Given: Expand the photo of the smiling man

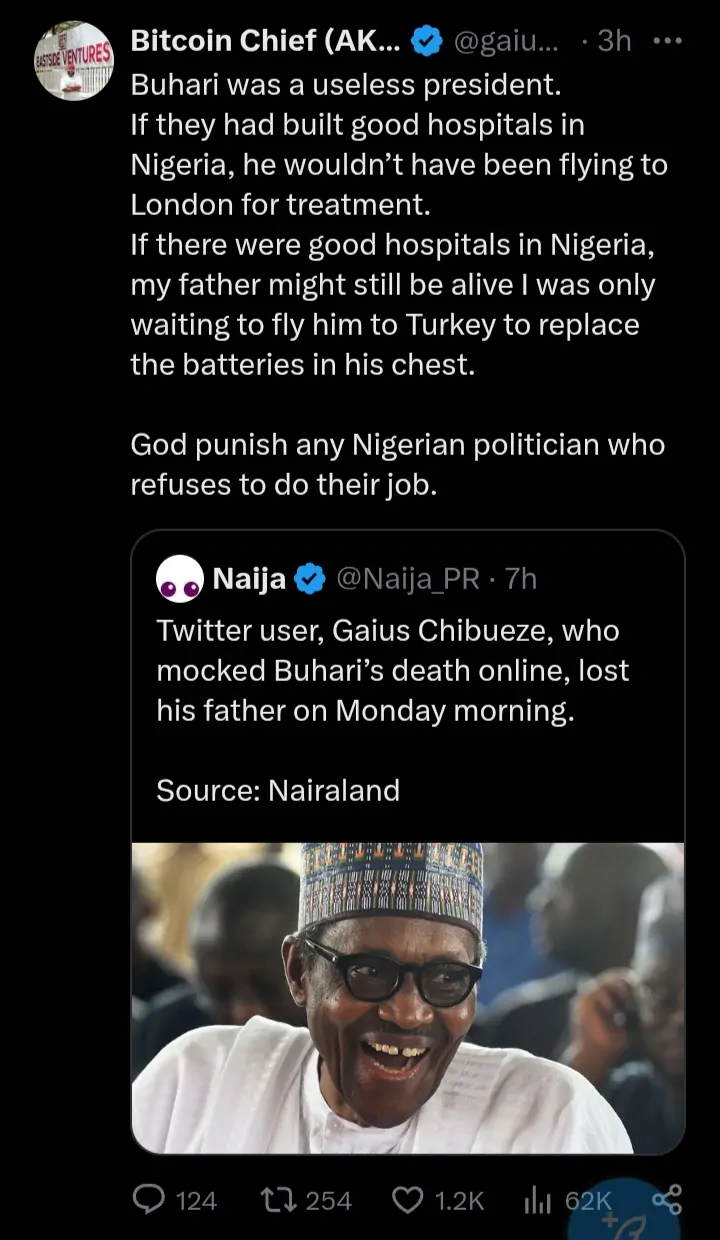Looking at the screenshot, I should 408,997.
